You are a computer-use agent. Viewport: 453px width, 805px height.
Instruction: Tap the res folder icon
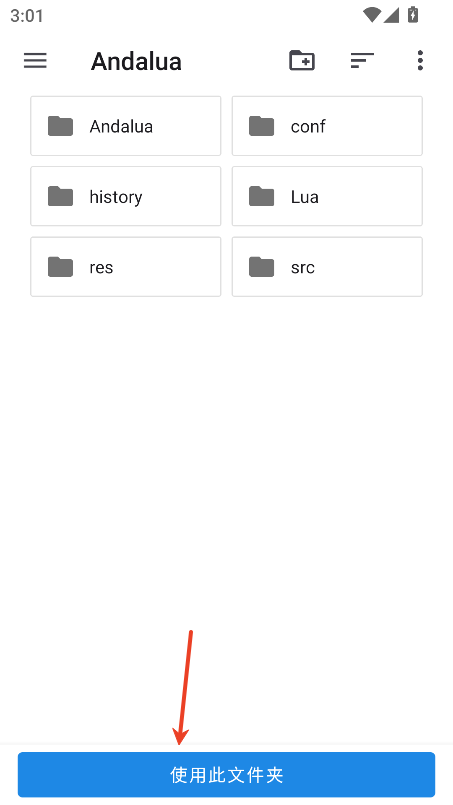click(x=61, y=266)
